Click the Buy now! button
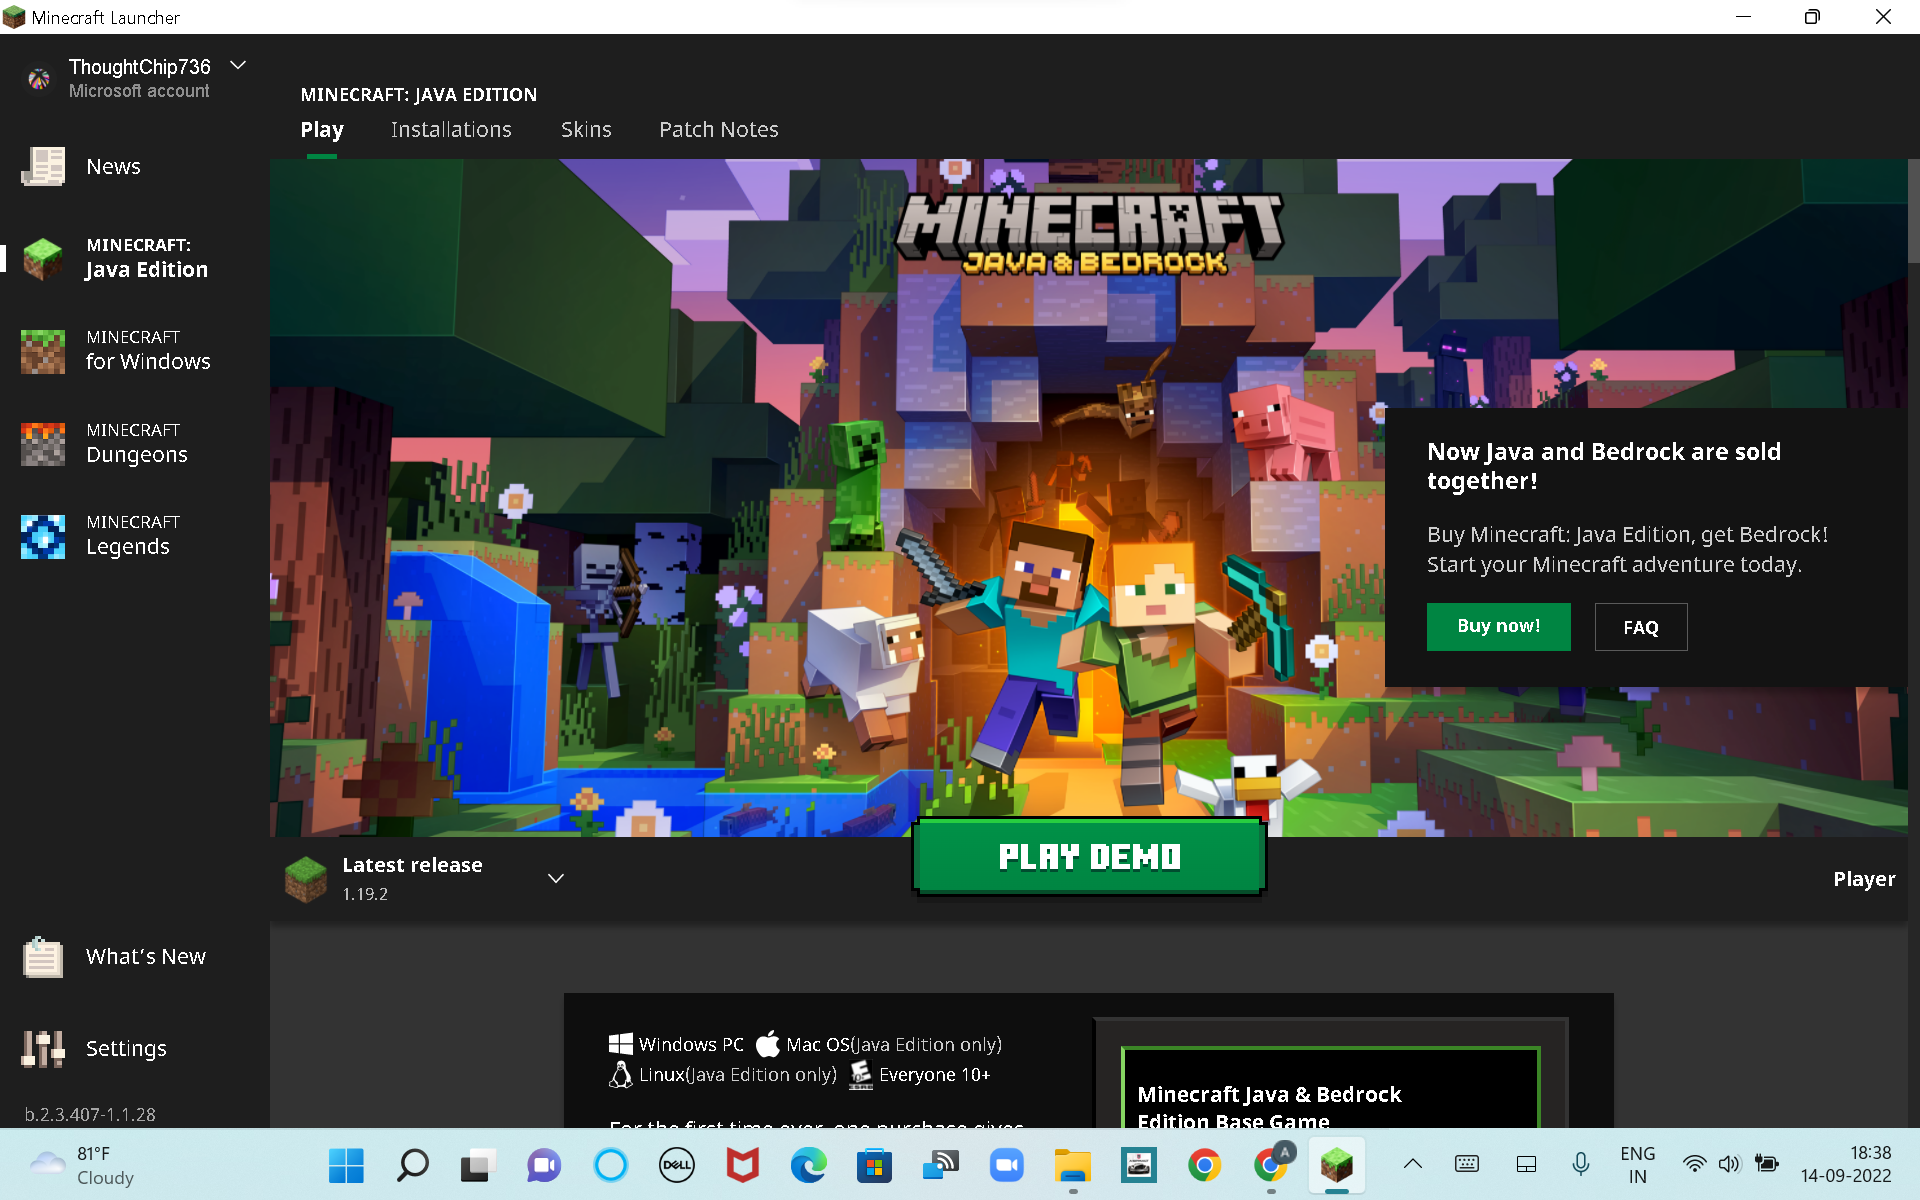The height and width of the screenshot is (1200, 1920). 1498,627
